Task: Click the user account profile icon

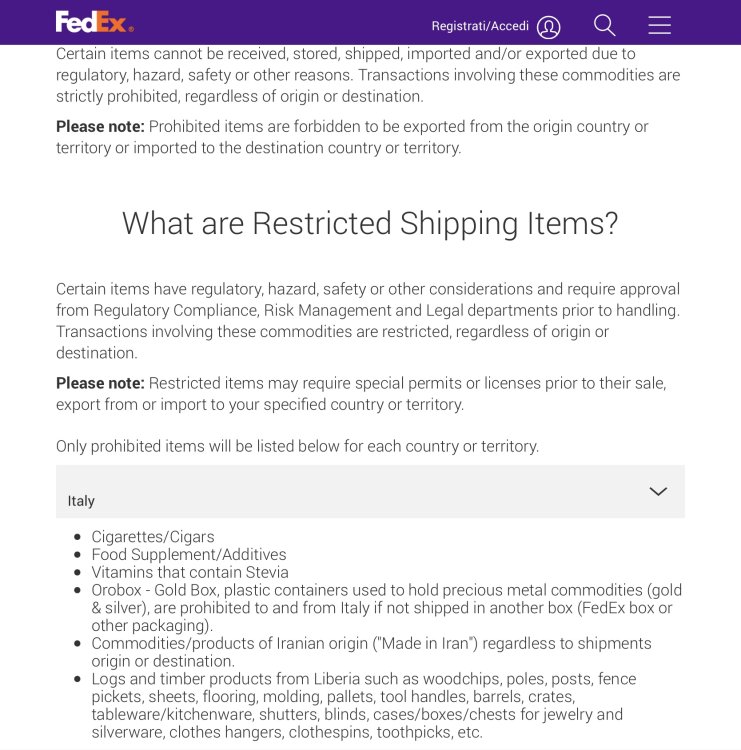Action: click(x=548, y=27)
